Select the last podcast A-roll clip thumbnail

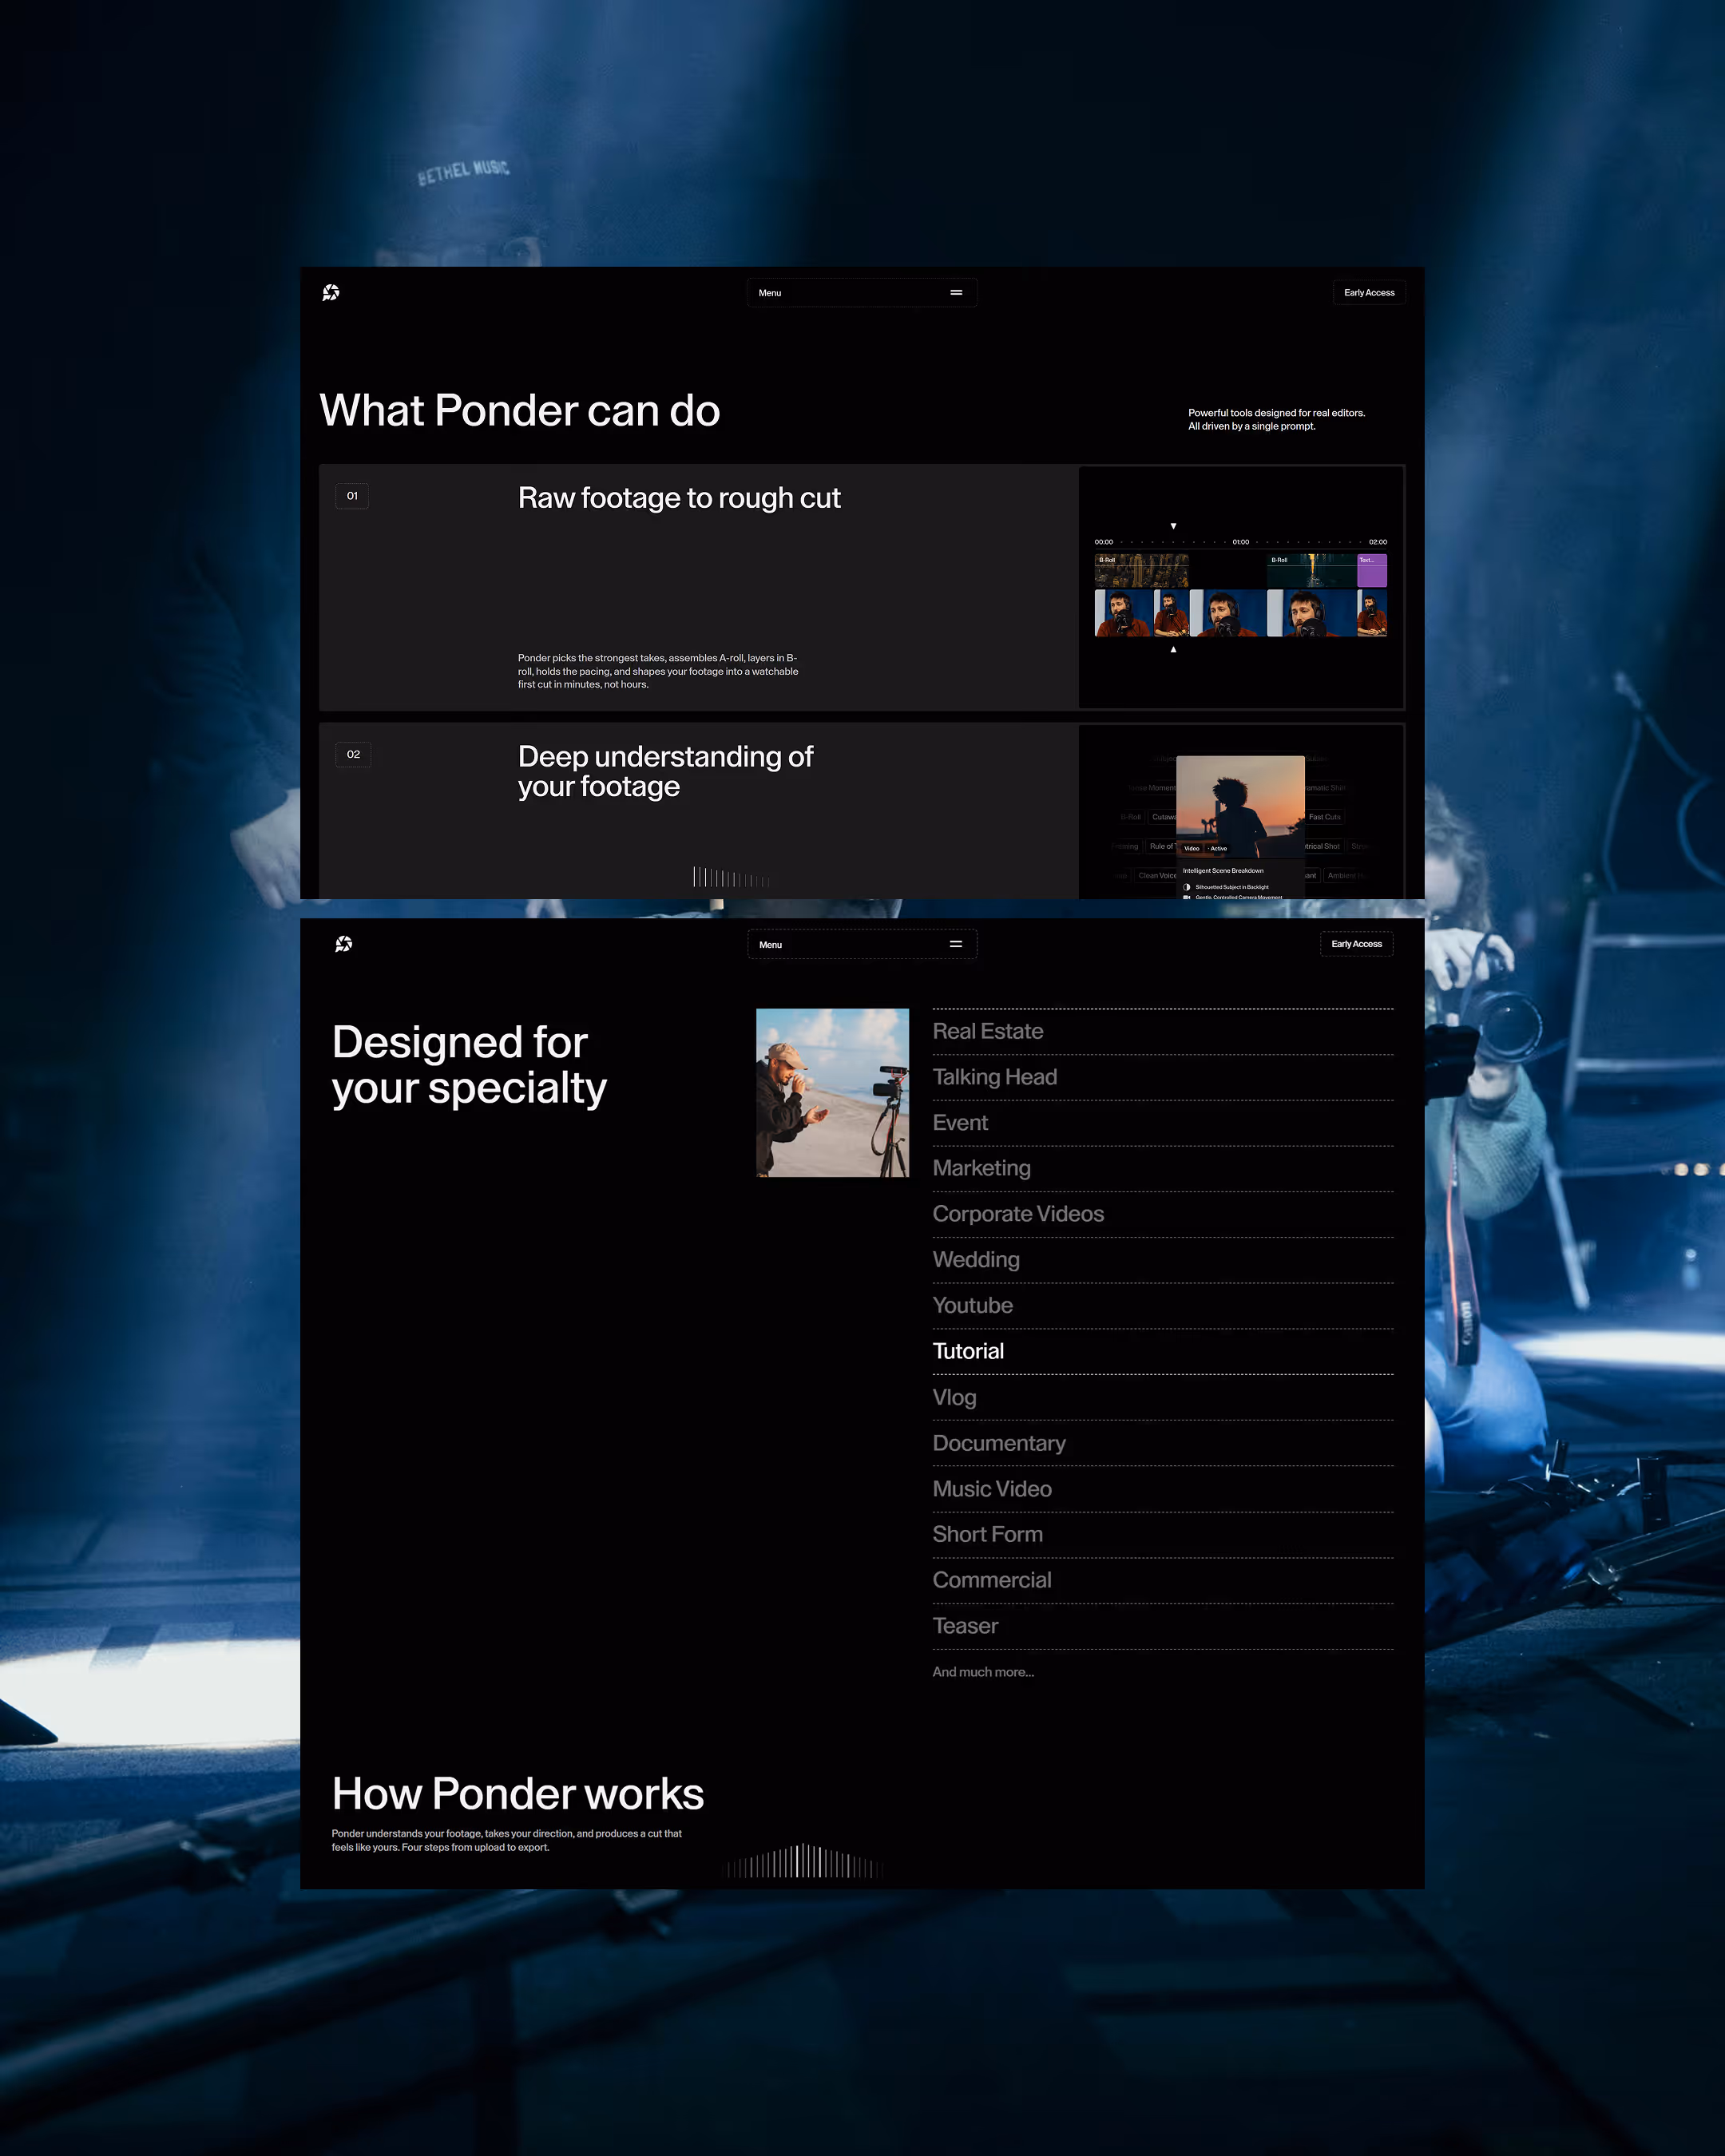click(1372, 613)
